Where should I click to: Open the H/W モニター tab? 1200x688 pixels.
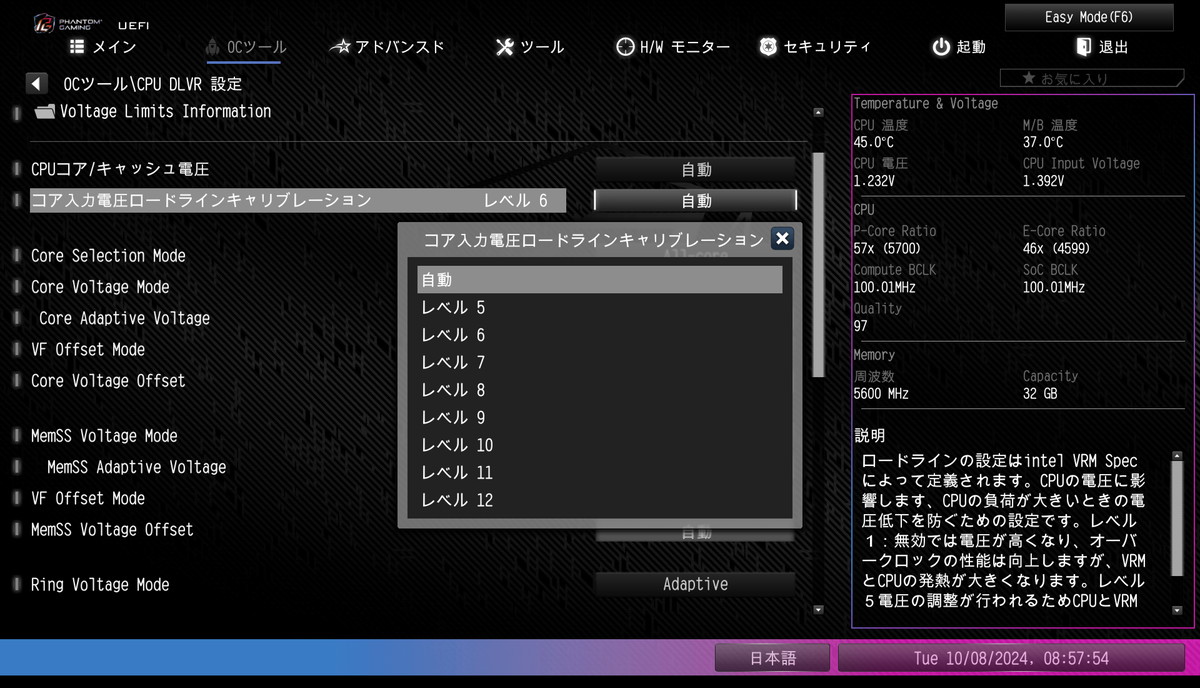coord(673,46)
